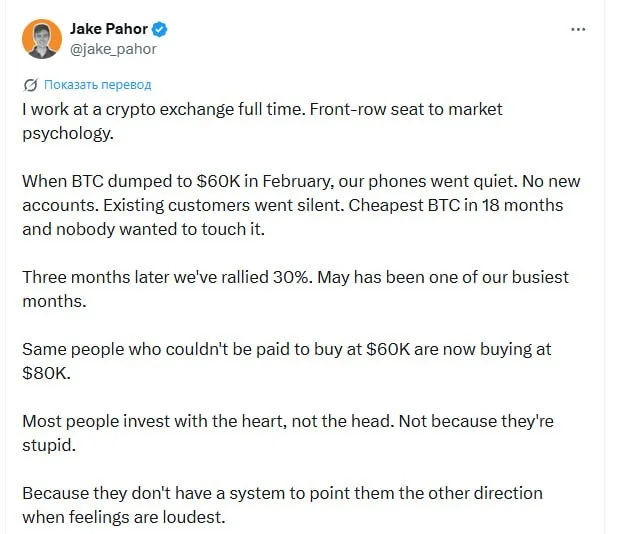This screenshot has width=620, height=534.
Task: Click the '$80K' text in the tweet
Action: click(x=46, y=374)
